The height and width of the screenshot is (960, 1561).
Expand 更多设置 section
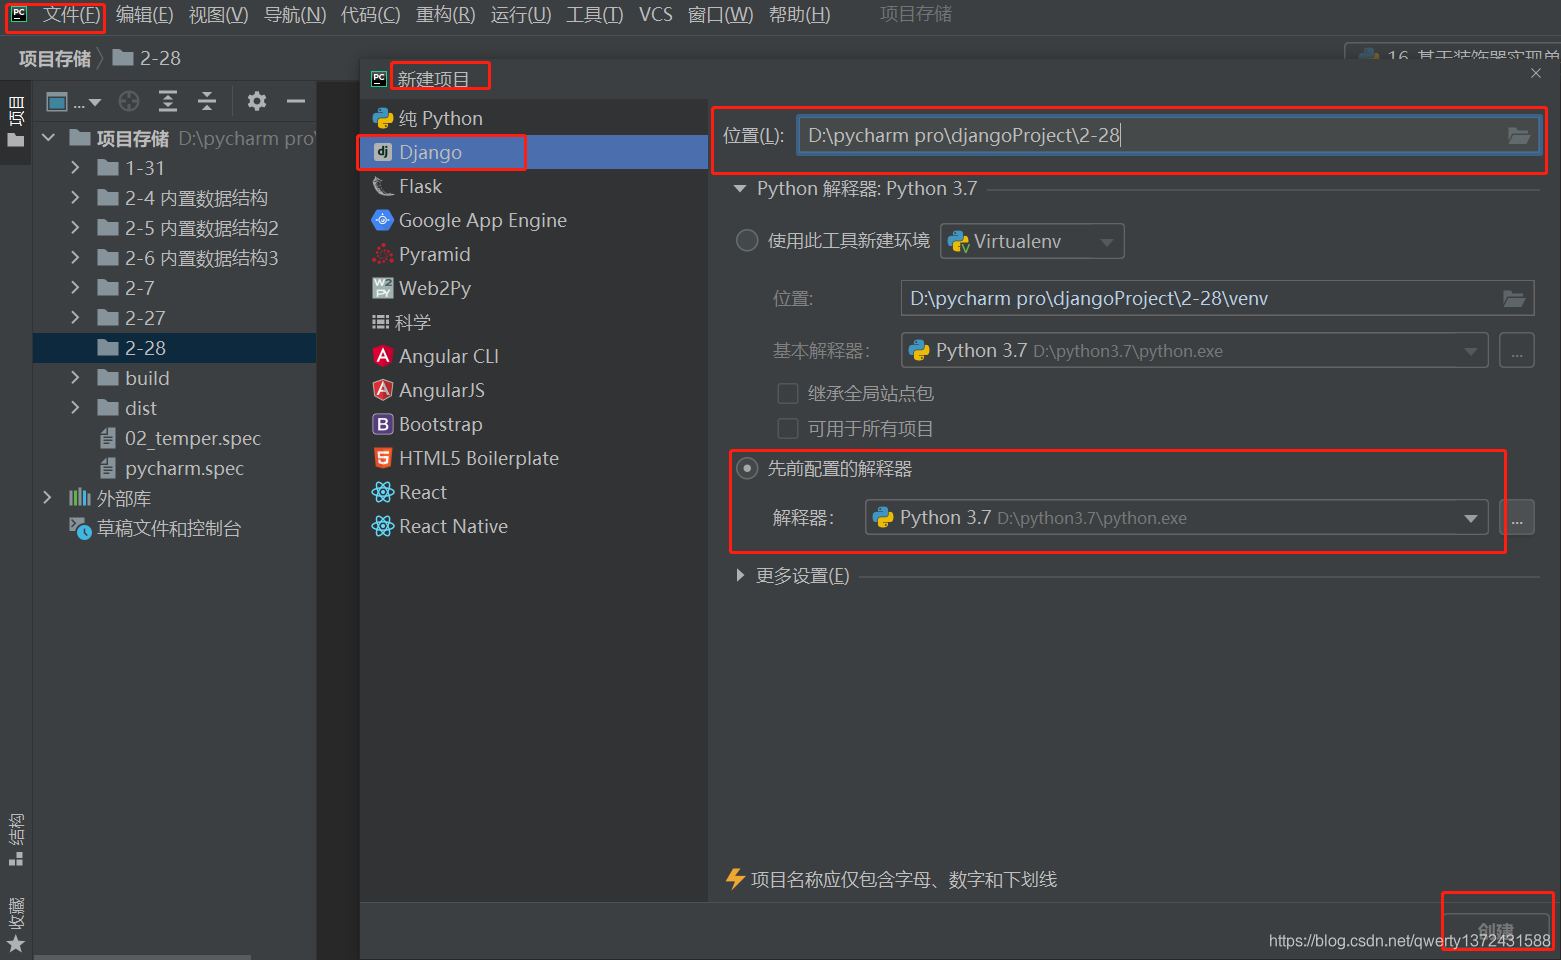pyautogui.click(x=740, y=575)
